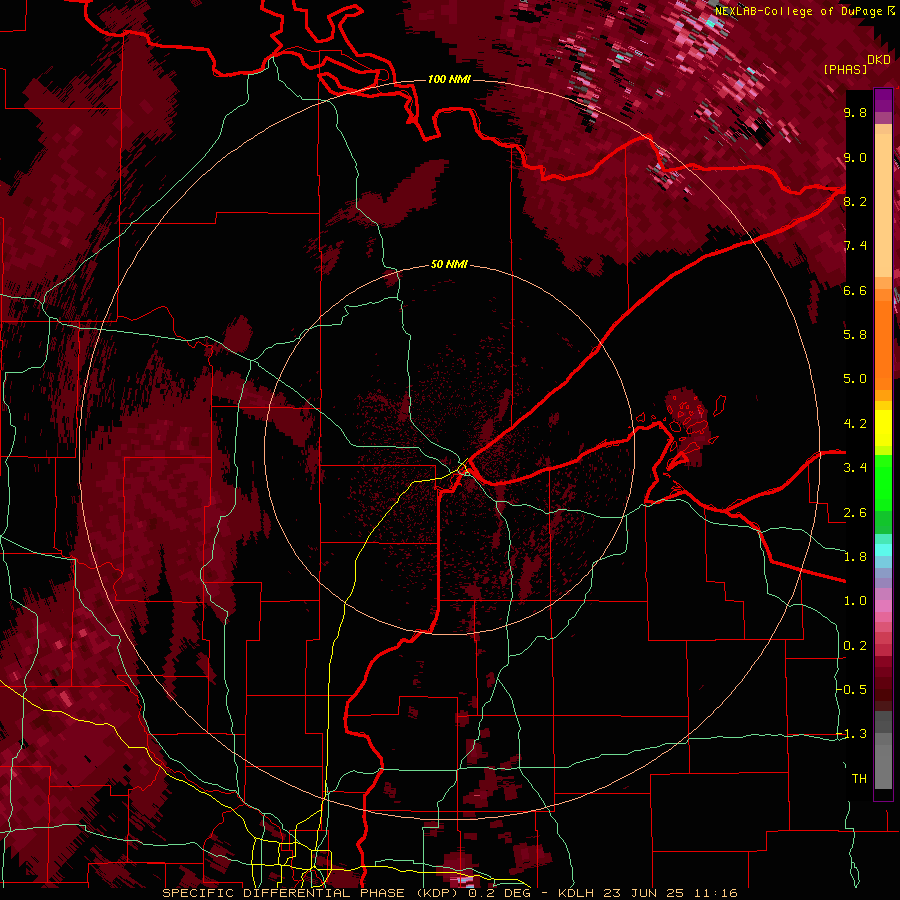This screenshot has height=900, width=900.
Task: Select the 0.2 value on the legend
Action: [x=855, y=646]
